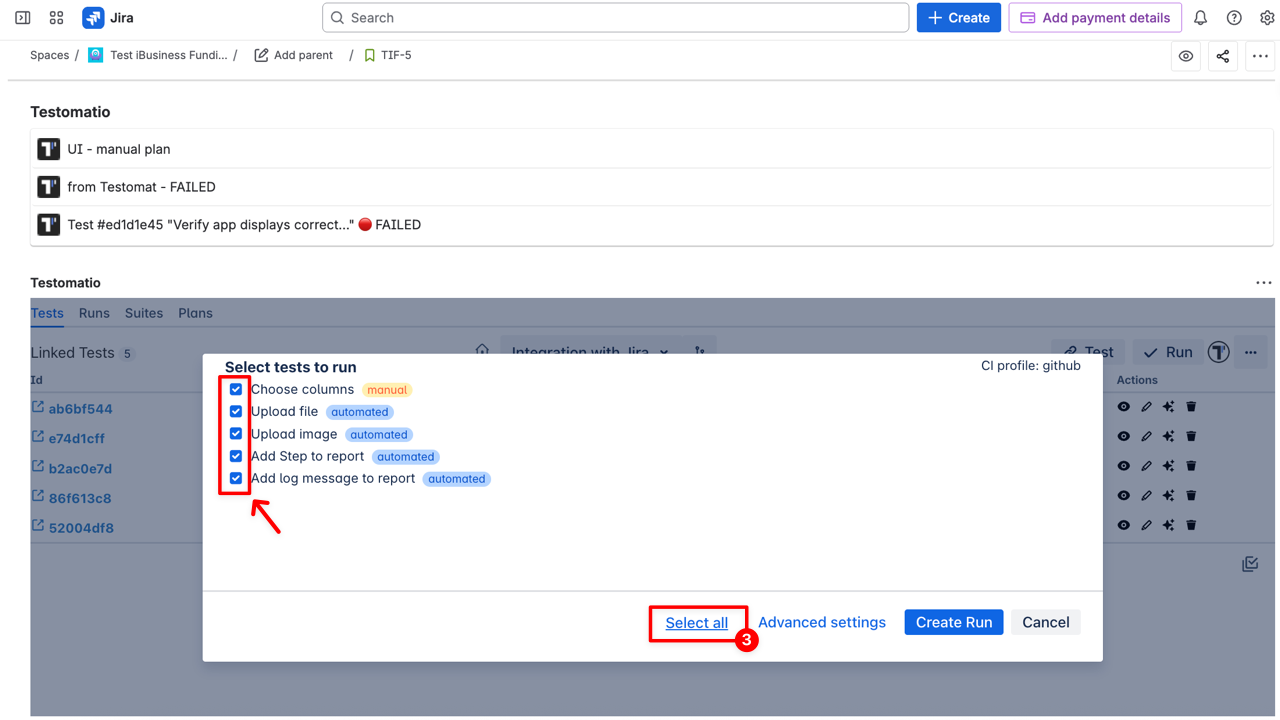The height and width of the screenshot is (720, 1280).
Task: Switch to the Runs tab
Action: [x=94, y=313]
